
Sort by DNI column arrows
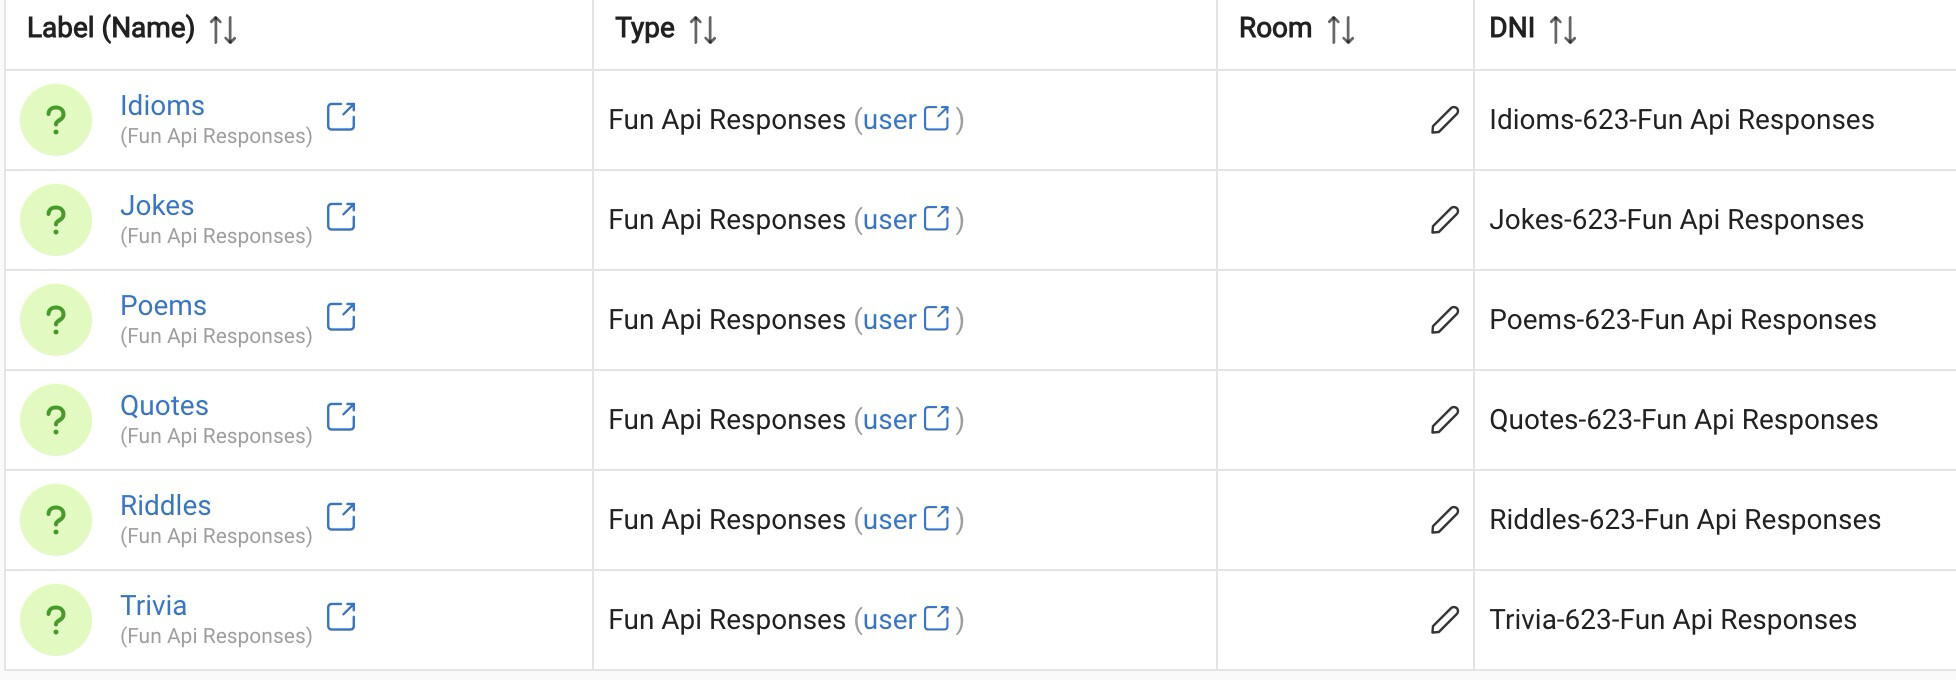1563,30
